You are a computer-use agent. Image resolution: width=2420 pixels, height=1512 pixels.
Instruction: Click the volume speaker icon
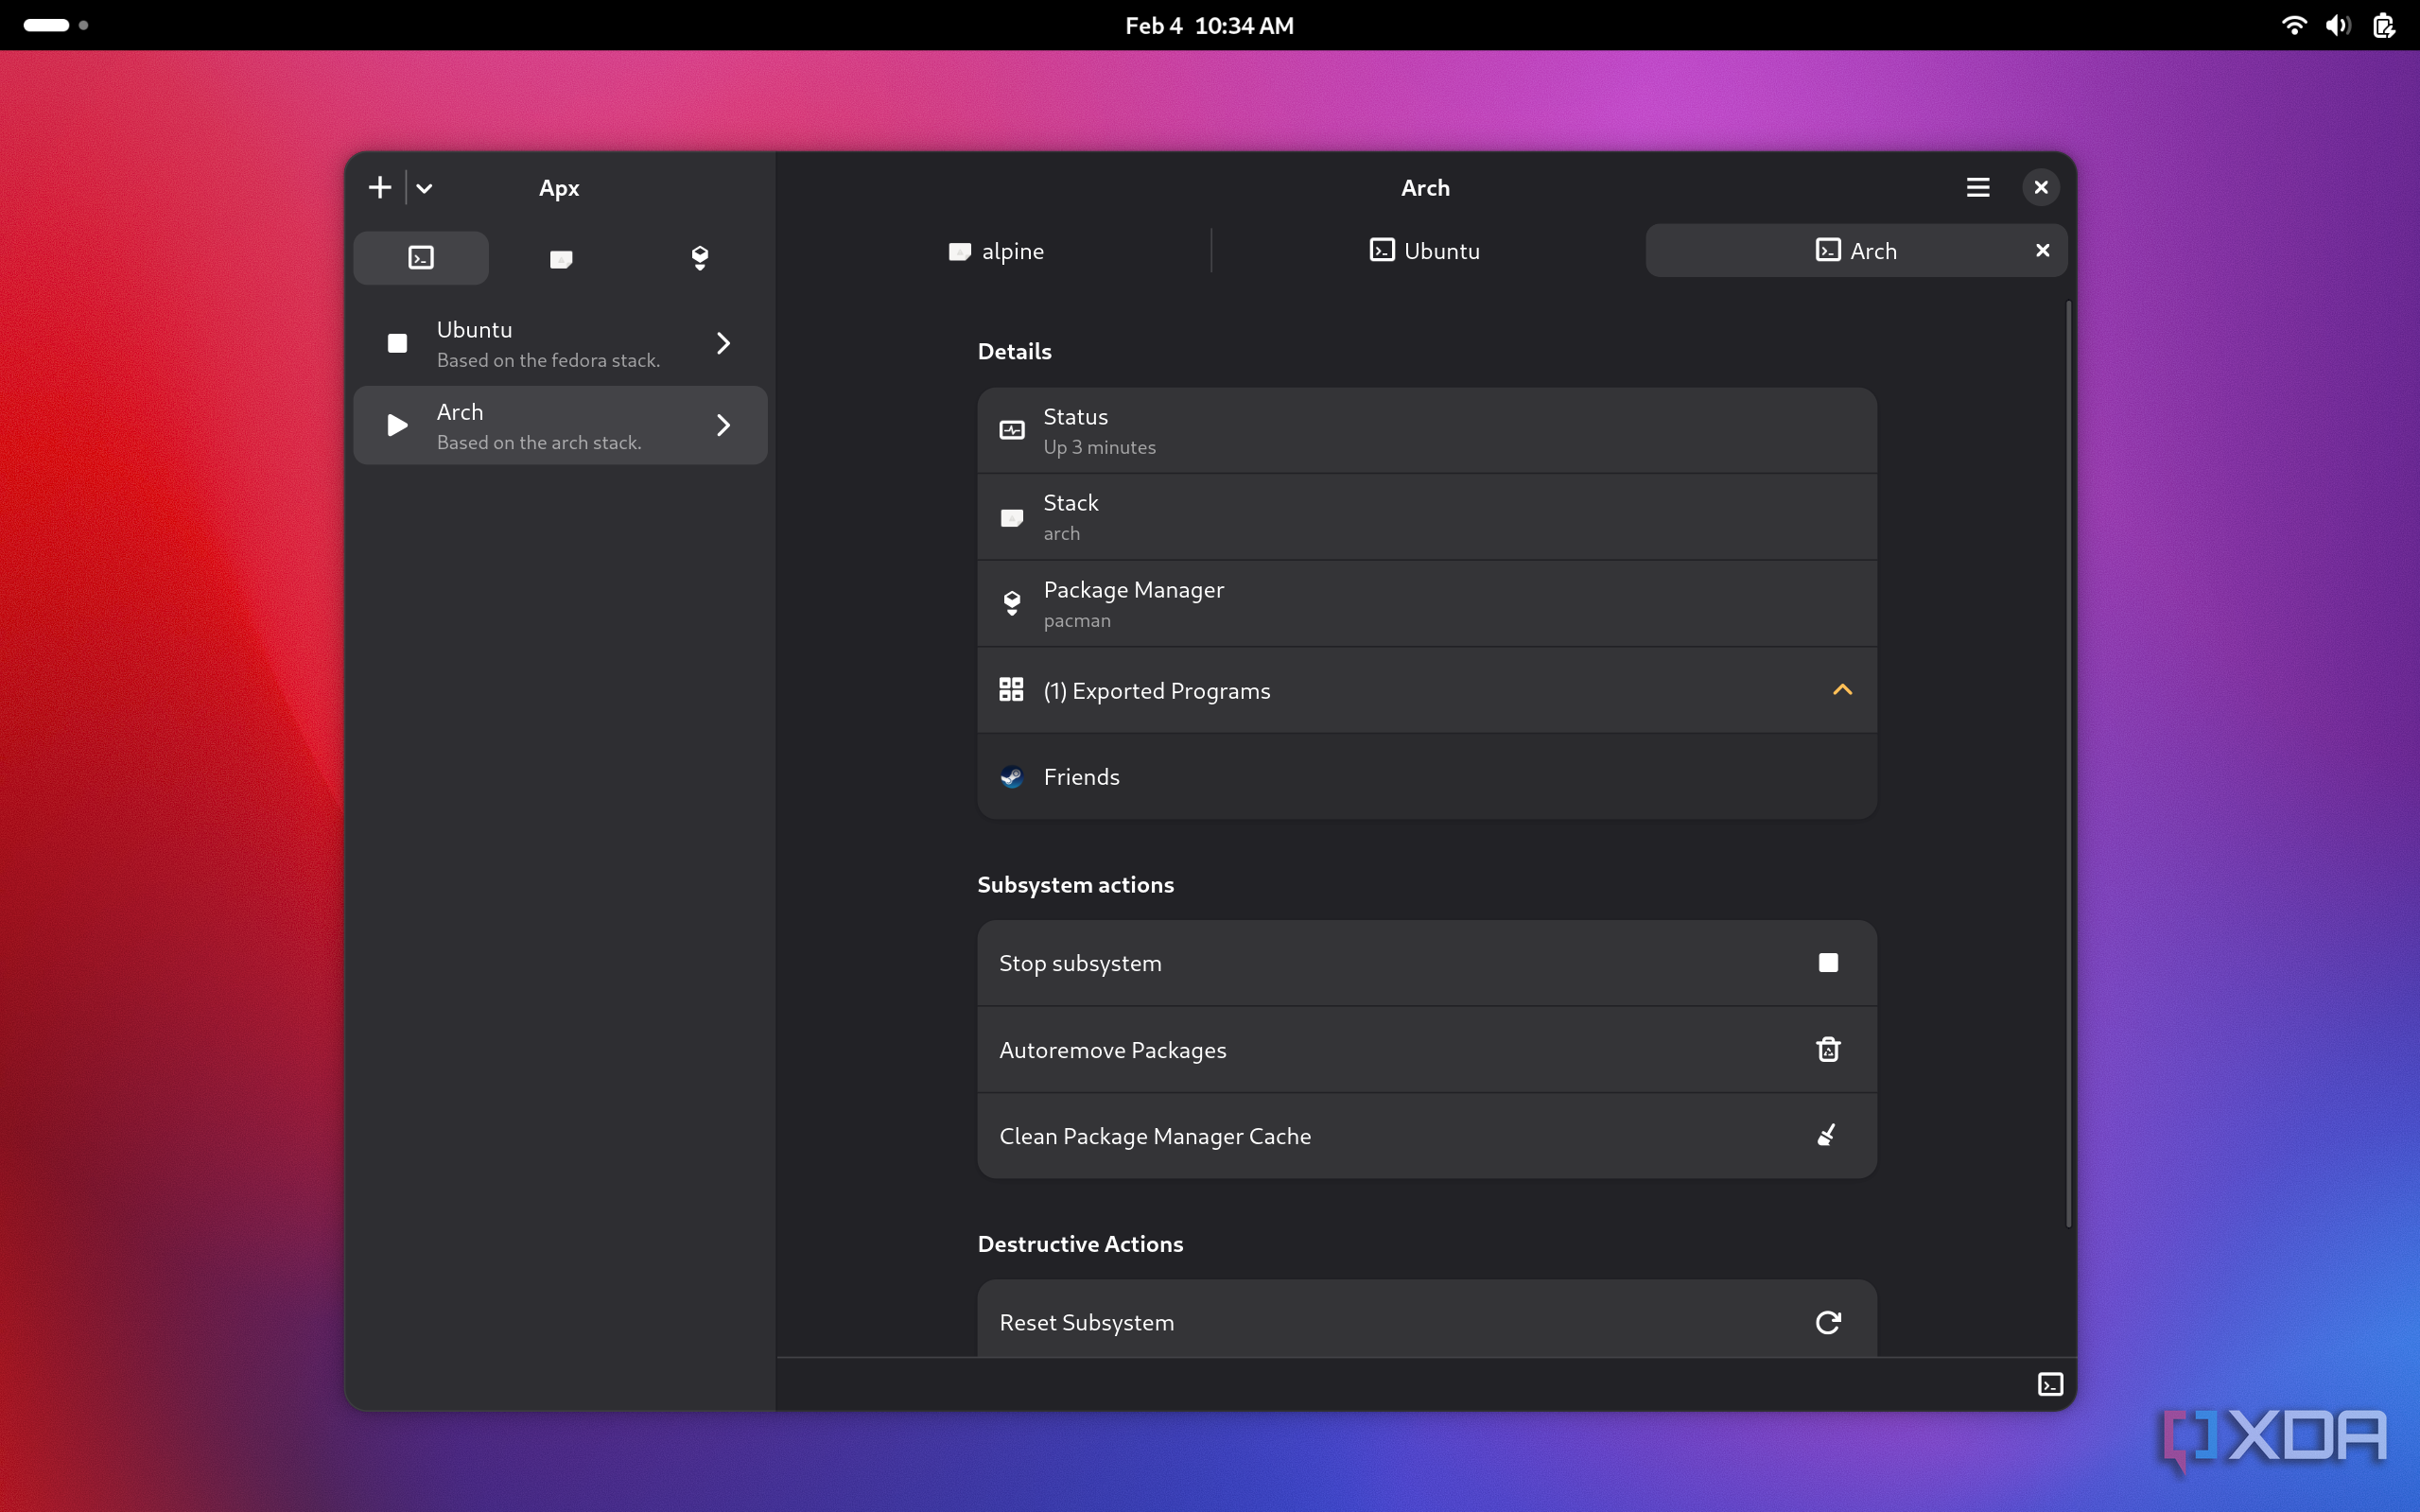2339,25
